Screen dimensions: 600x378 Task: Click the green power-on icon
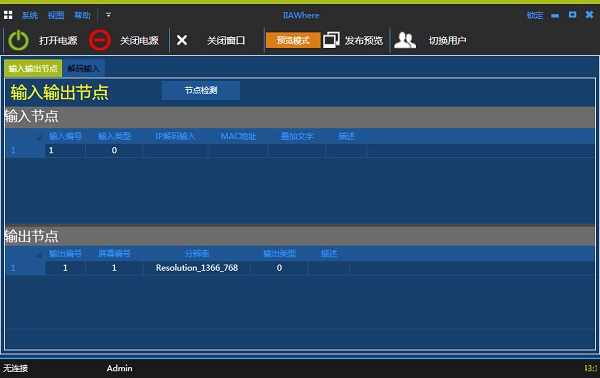tap(18, 40)
